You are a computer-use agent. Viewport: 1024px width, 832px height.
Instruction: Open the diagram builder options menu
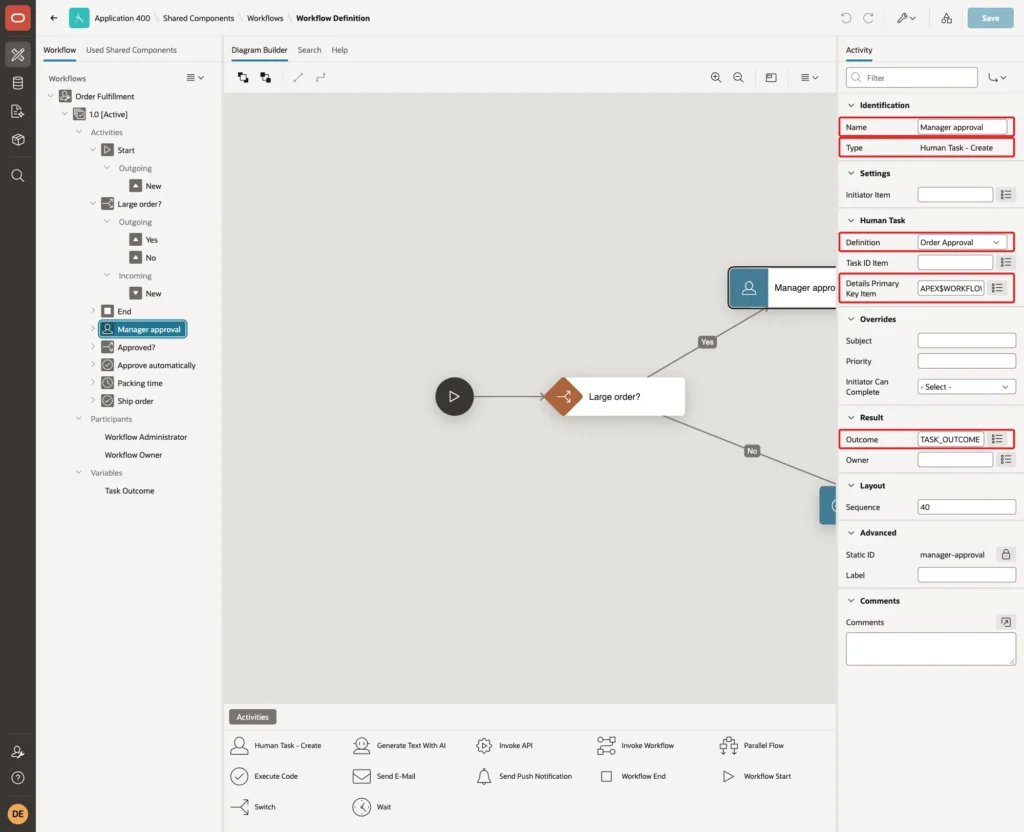809,78
